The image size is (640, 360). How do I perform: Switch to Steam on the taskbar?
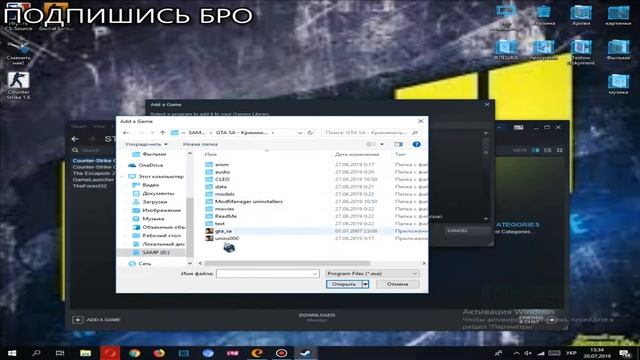tap(305, 353)
